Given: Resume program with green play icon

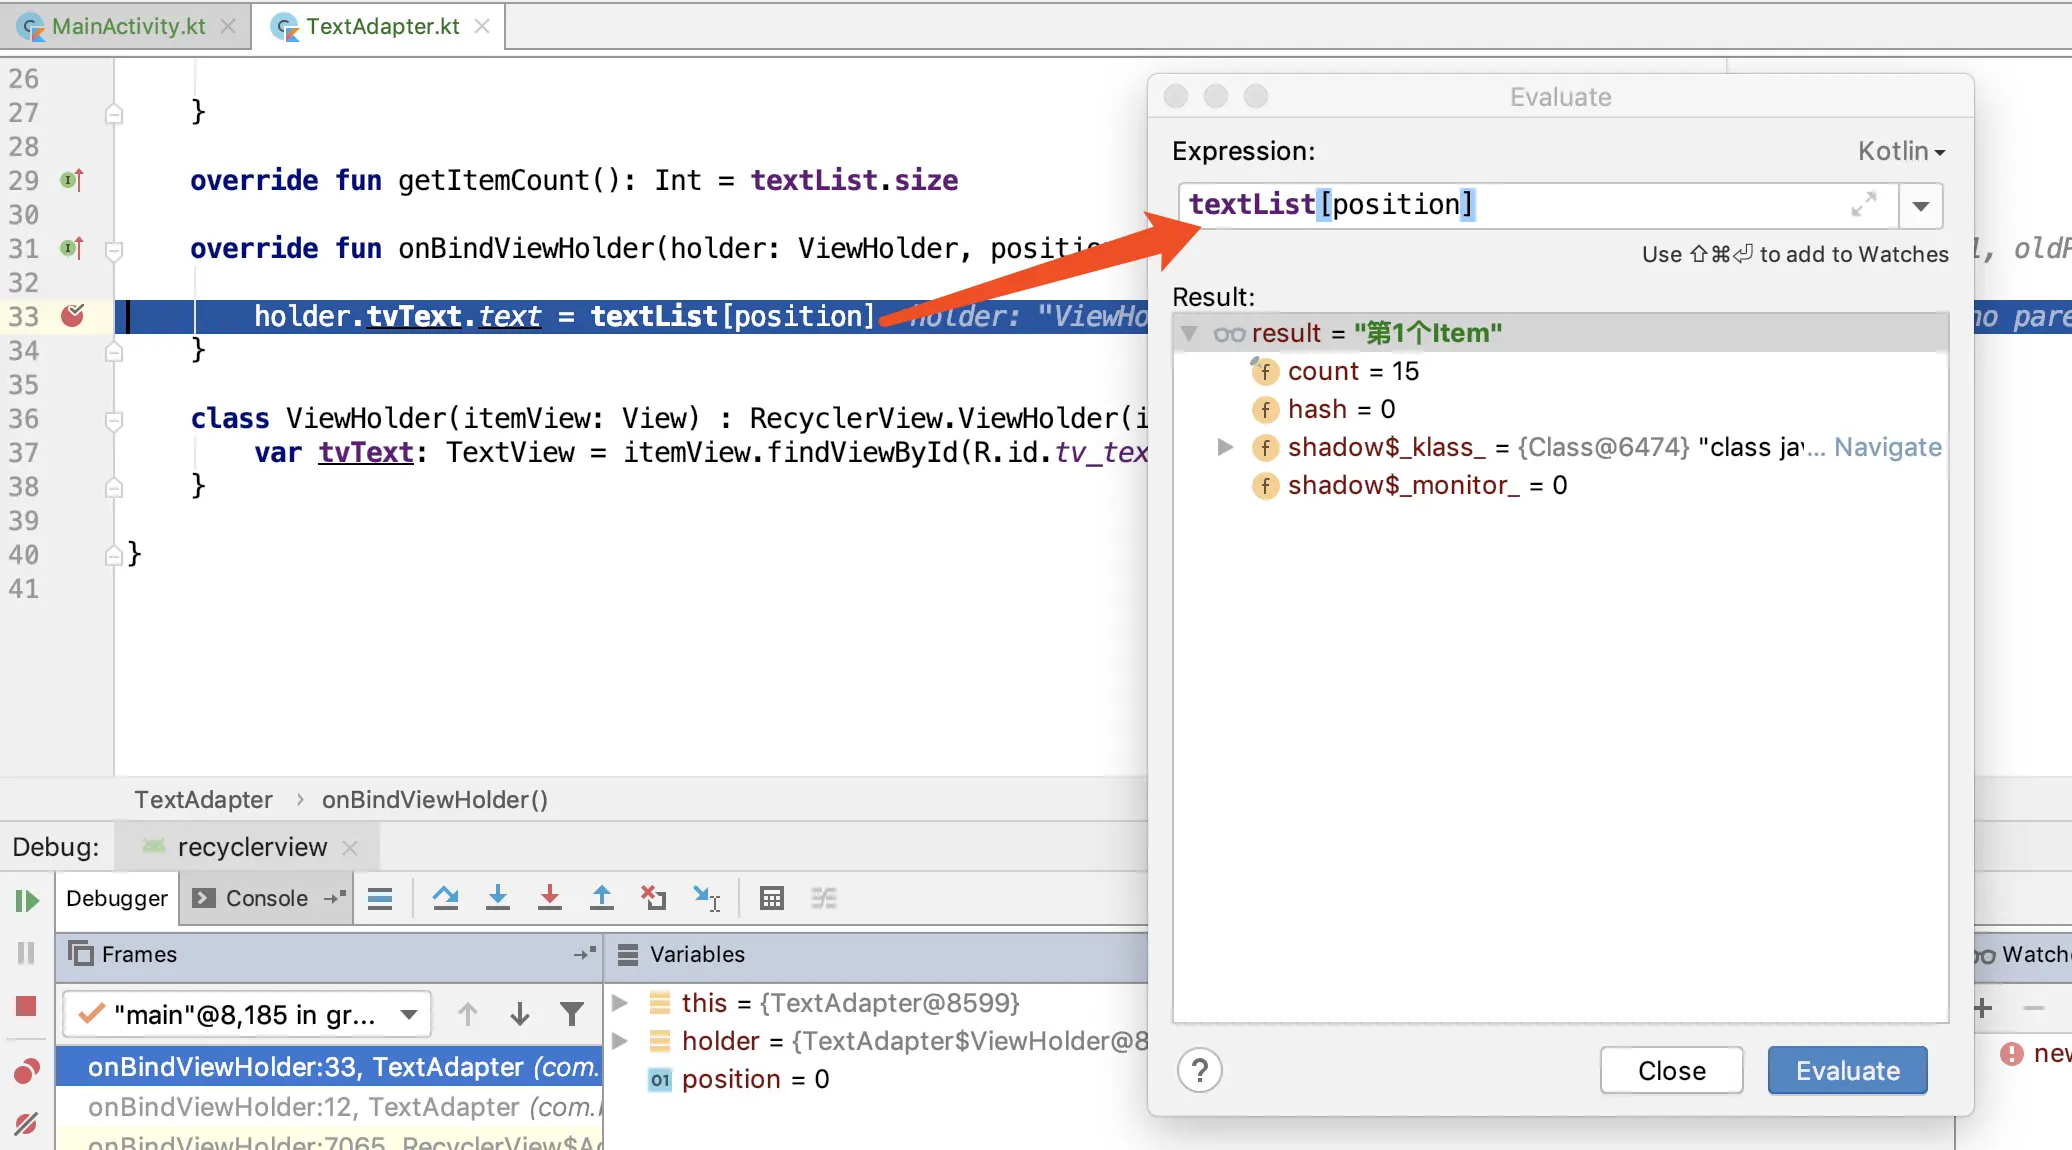Looking at the screenshot, I should coord(27,901).
